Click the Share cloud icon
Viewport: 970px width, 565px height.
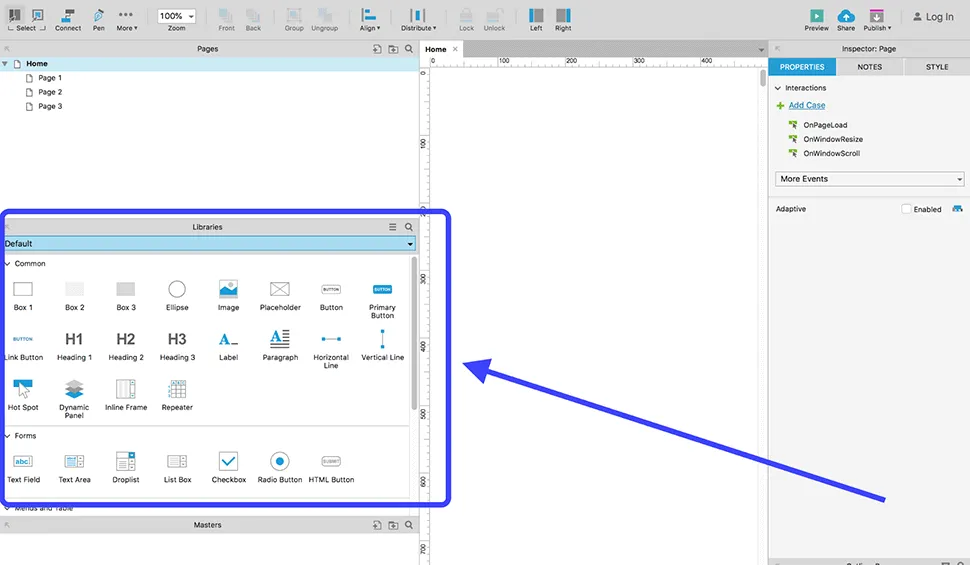[846, 16]
